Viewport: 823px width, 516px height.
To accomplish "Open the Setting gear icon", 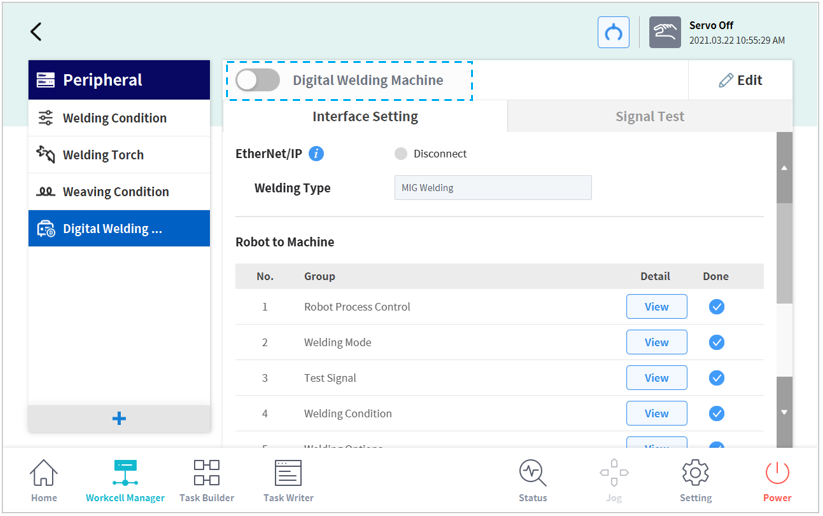I will click(695, 480).
